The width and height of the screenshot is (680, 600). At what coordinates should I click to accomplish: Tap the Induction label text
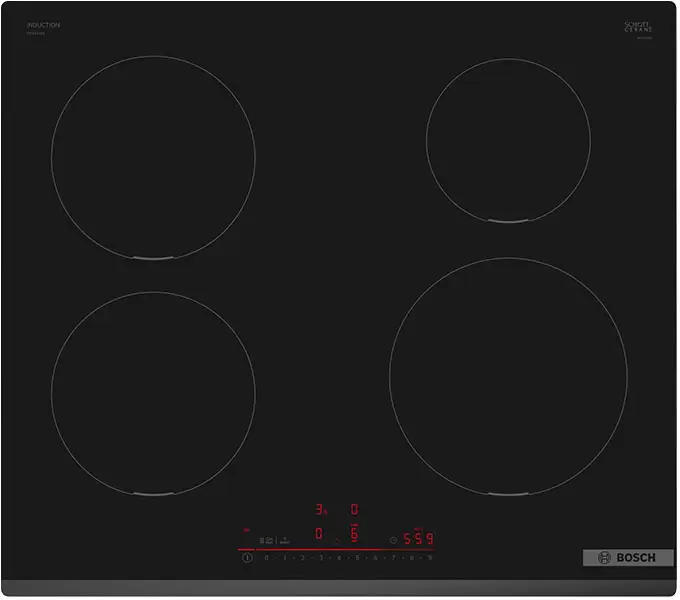[43, 25]
